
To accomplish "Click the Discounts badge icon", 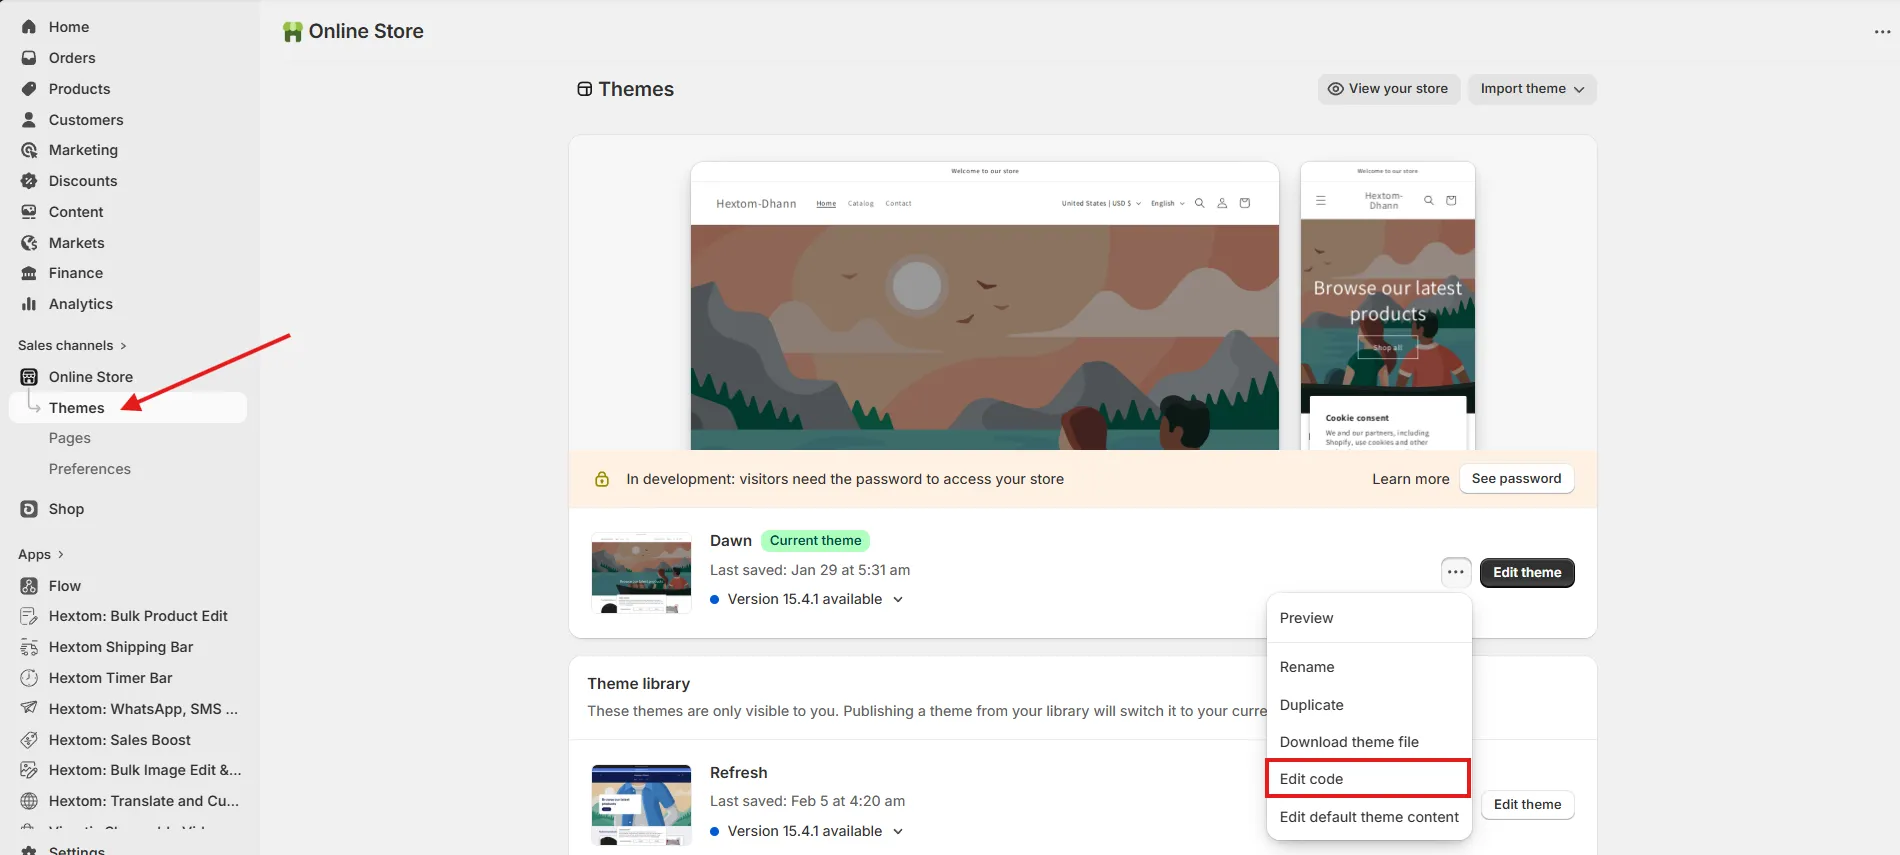I will pyautogui.click(x=29, y=181).
